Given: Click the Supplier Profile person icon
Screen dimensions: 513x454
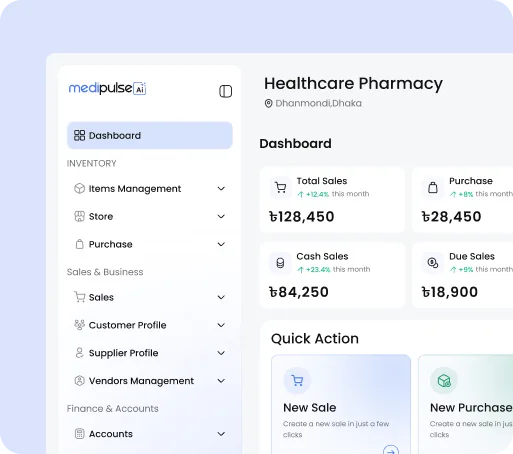Looking at the screenshot, I should click(79, 353).
